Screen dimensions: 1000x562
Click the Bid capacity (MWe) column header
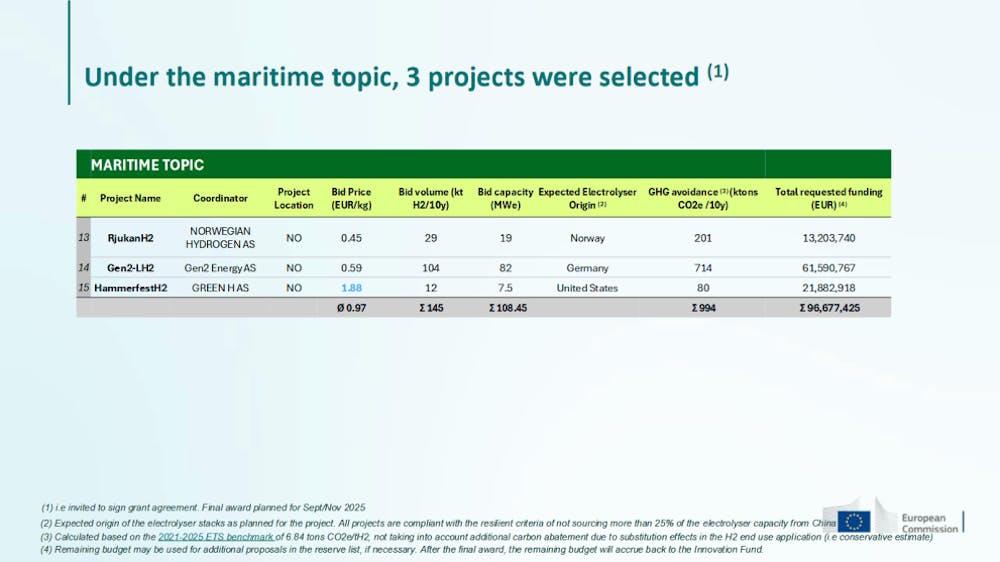[x=505, y=198]
